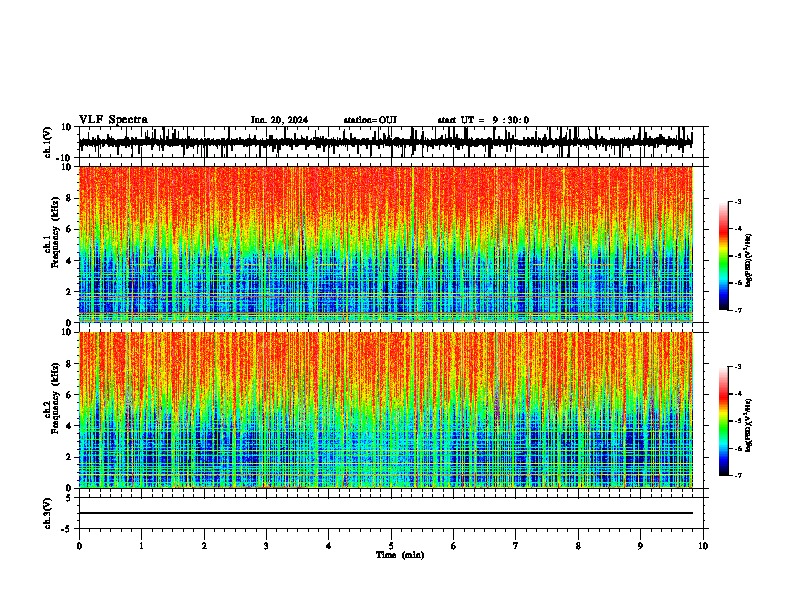
Task: Click the ch.1 voltage waveform strip
Action: (385, 142)
